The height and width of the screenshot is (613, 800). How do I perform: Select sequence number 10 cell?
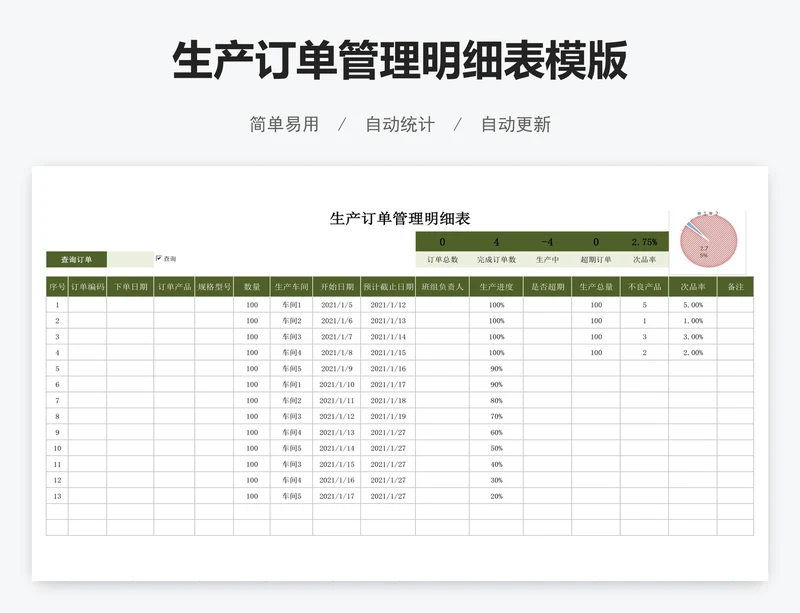coord(57,448)
